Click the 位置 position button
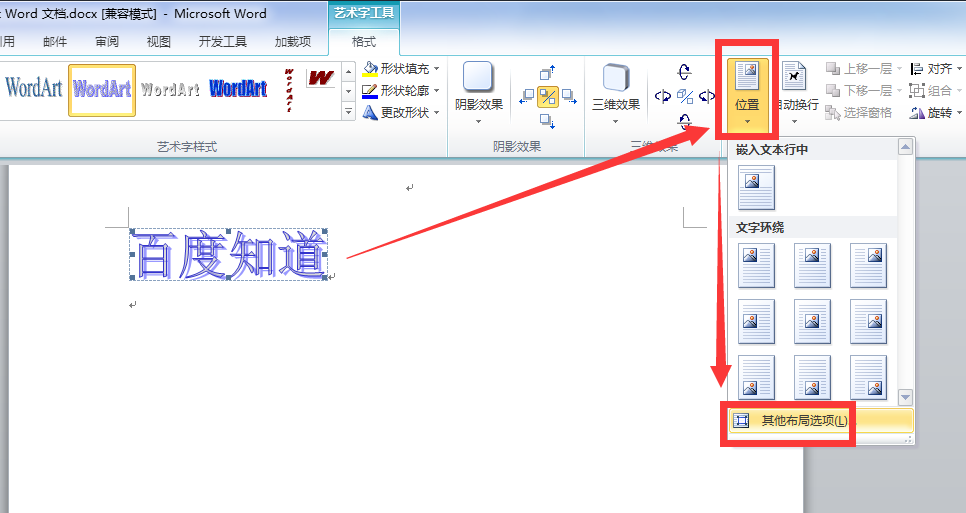 (747, 94)
